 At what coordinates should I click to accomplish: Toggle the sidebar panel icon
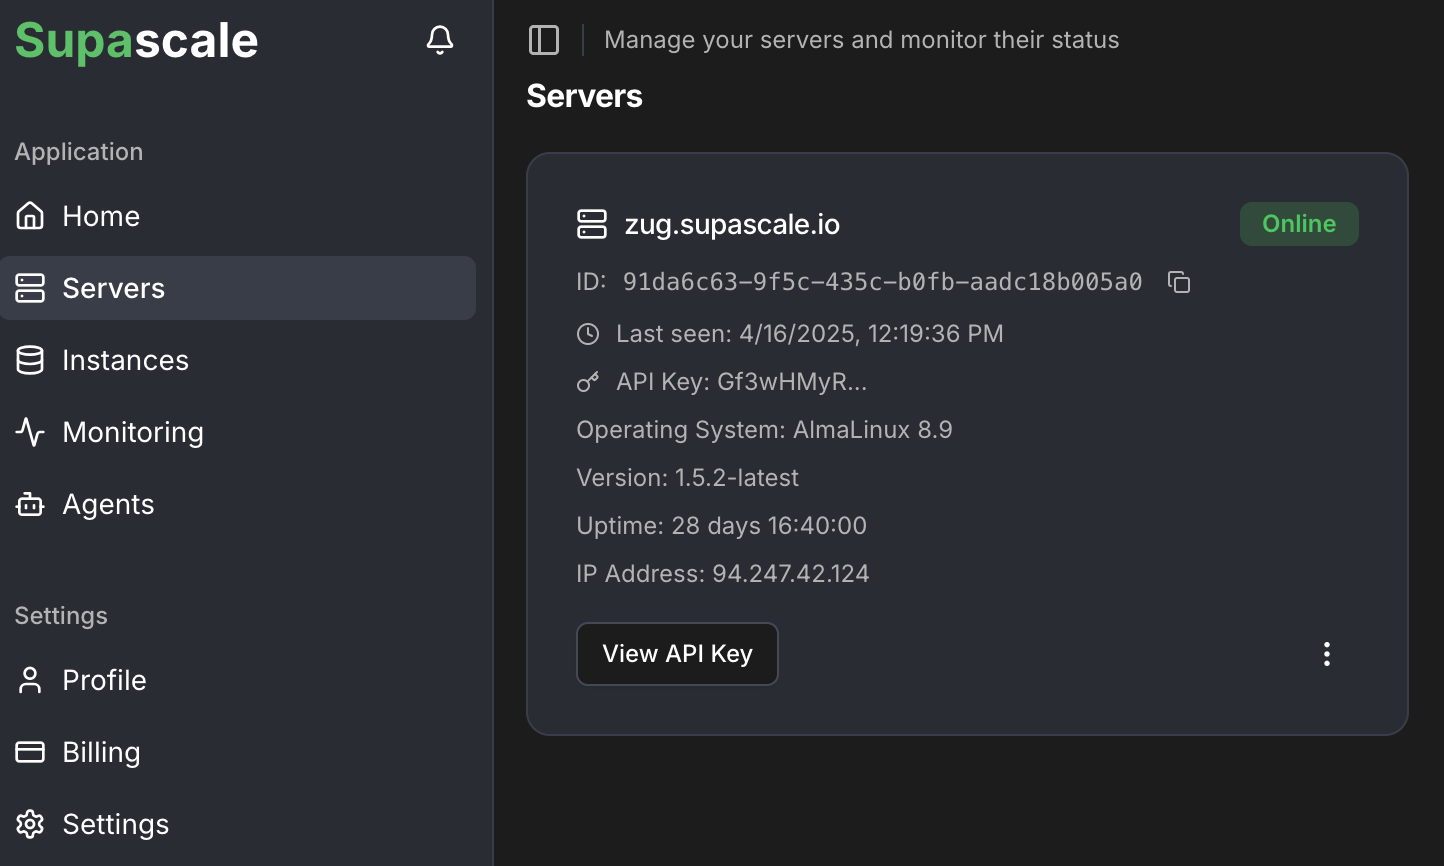click(x=544, y=40)
